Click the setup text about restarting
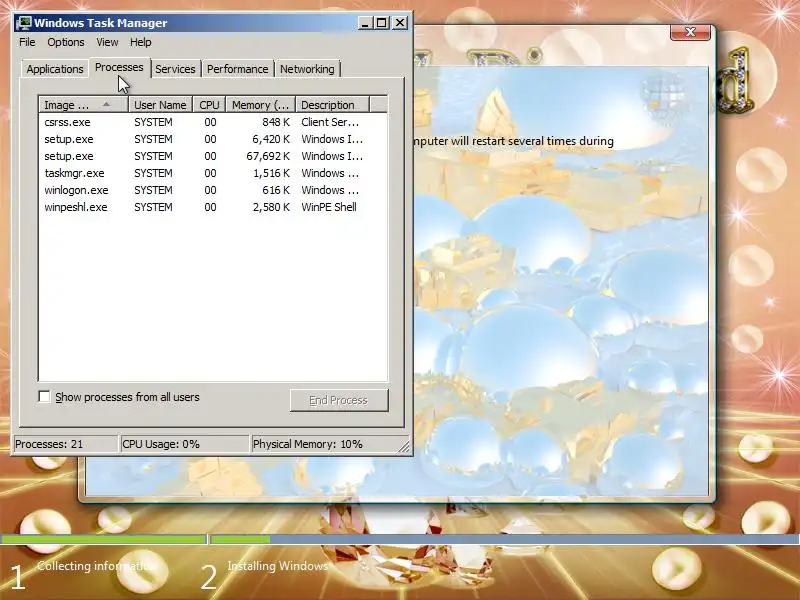This screenshot has width=800, height=600. pyautogui.click(x=514, y=141)
